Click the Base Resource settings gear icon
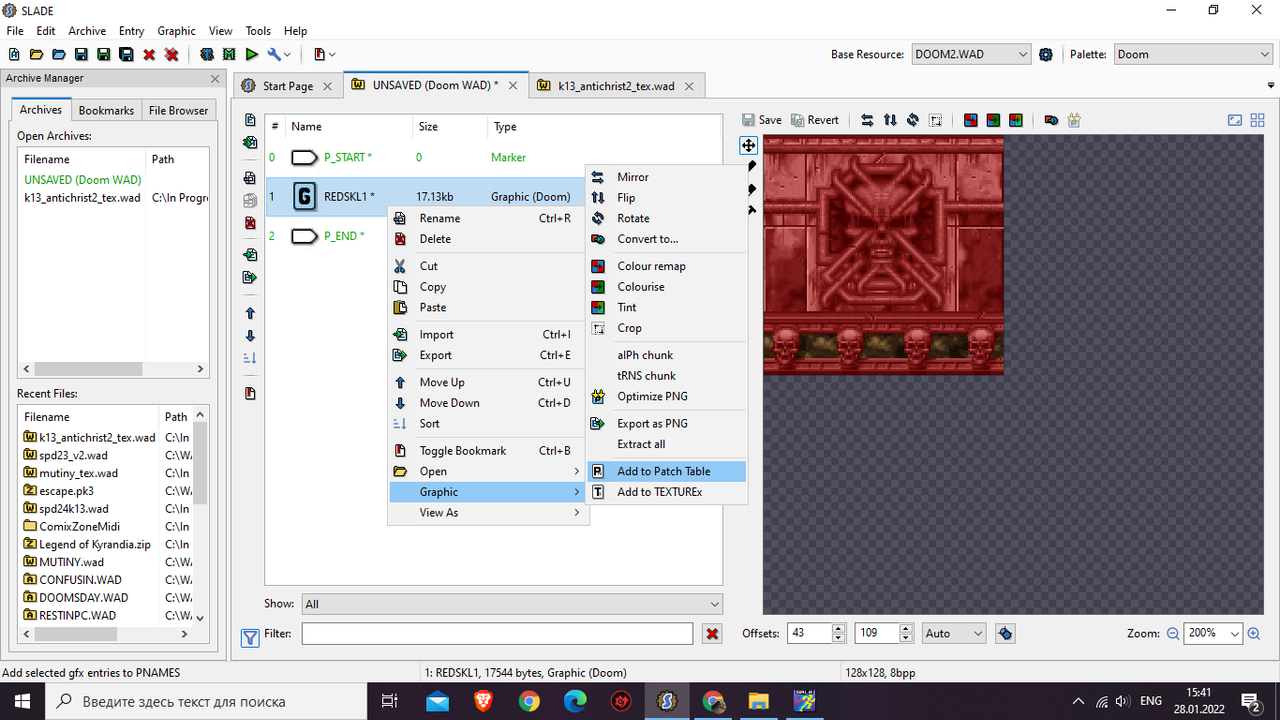This screenshot has height=720, width=1280. click(x=1046, y=54)
